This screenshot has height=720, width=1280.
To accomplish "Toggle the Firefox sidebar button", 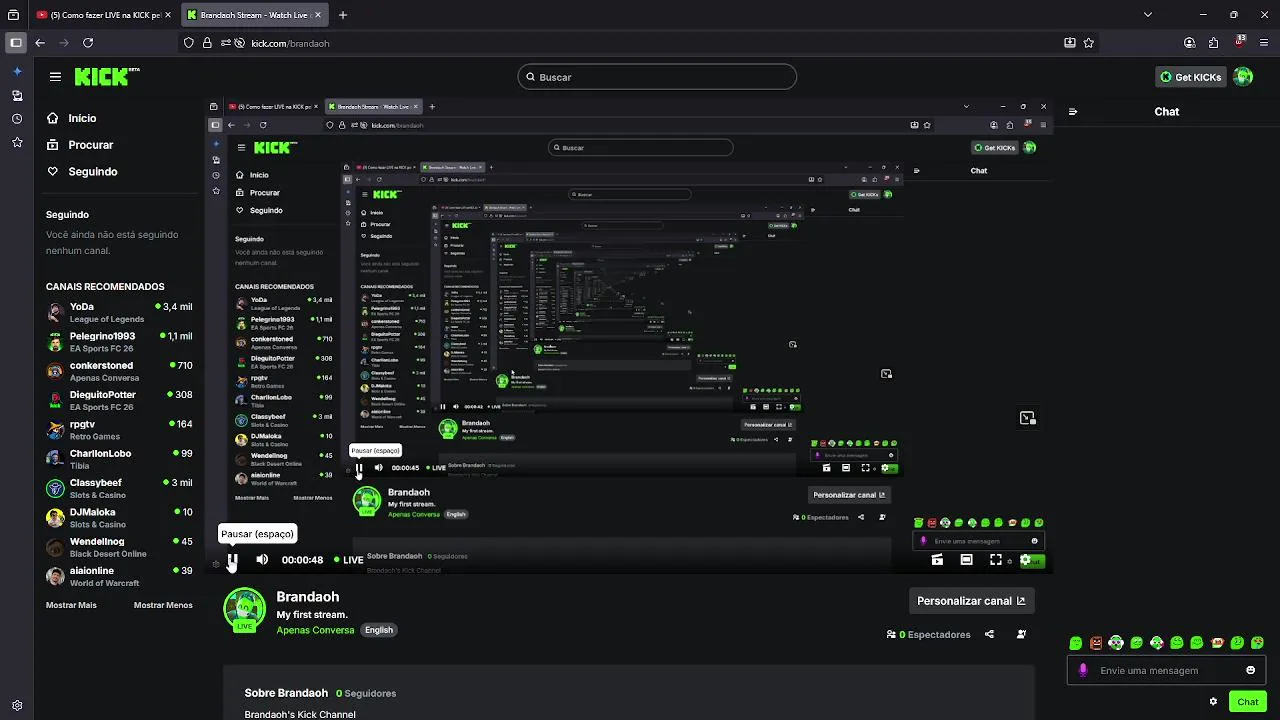I will [15, 43].
